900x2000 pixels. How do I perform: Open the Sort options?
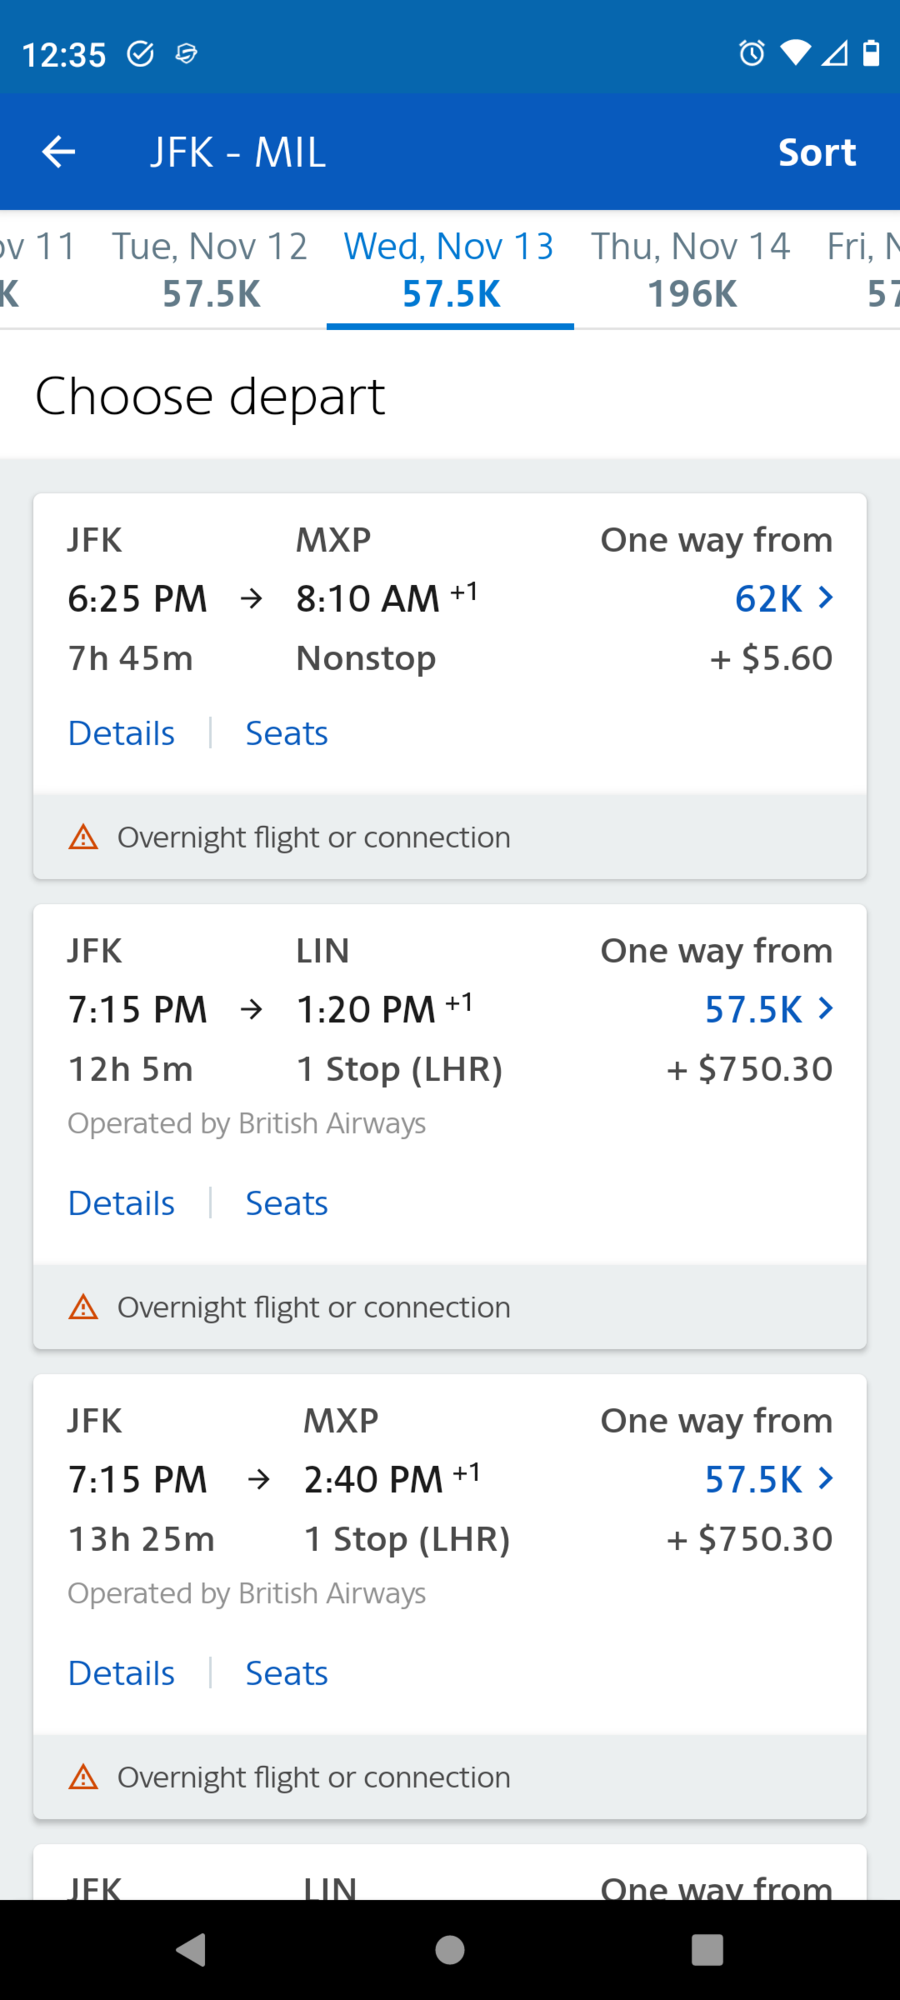(817, 152)
